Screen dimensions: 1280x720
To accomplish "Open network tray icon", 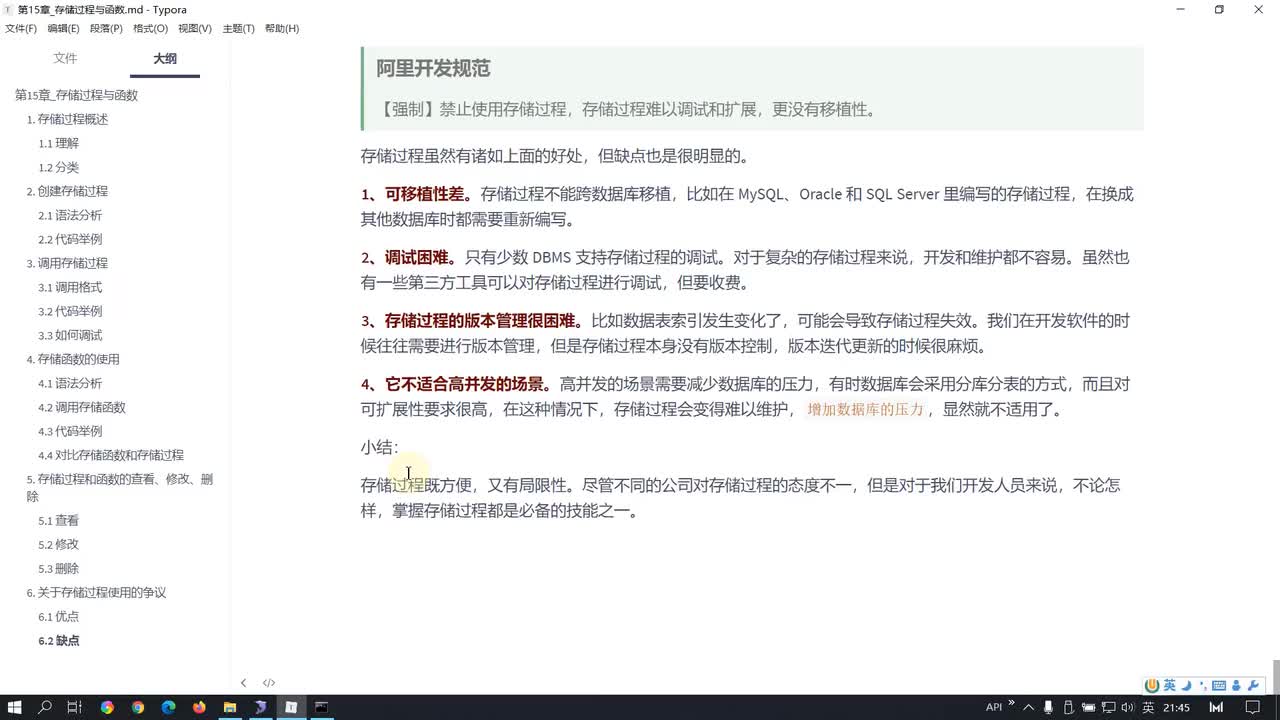I will (1108, 707).
